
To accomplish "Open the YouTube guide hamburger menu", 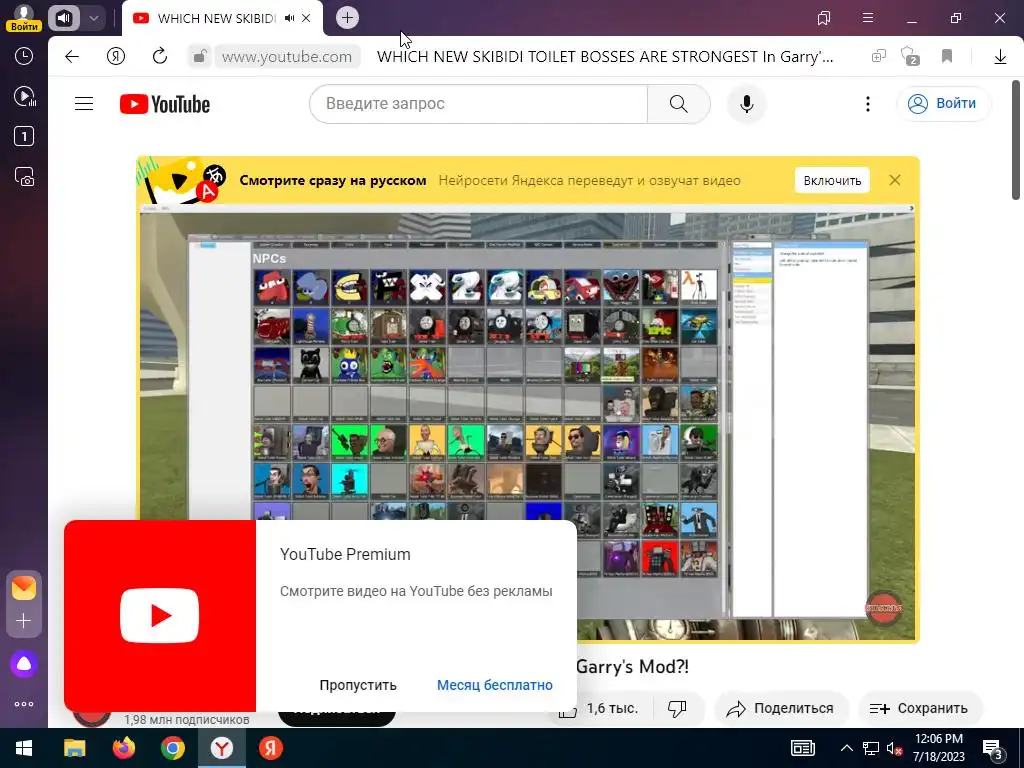I will click(84, 104).
